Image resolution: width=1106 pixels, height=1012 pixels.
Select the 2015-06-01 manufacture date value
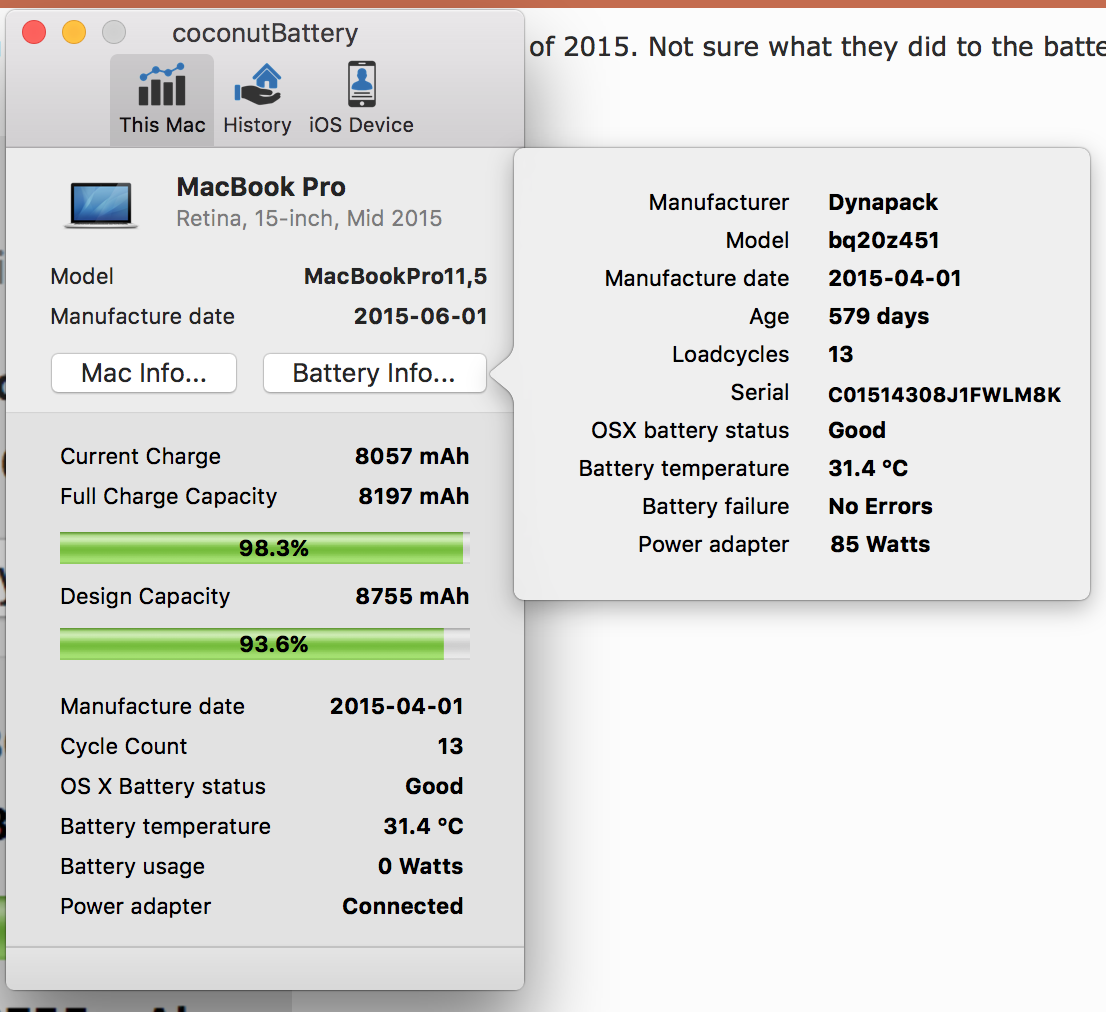click(421, 316)
